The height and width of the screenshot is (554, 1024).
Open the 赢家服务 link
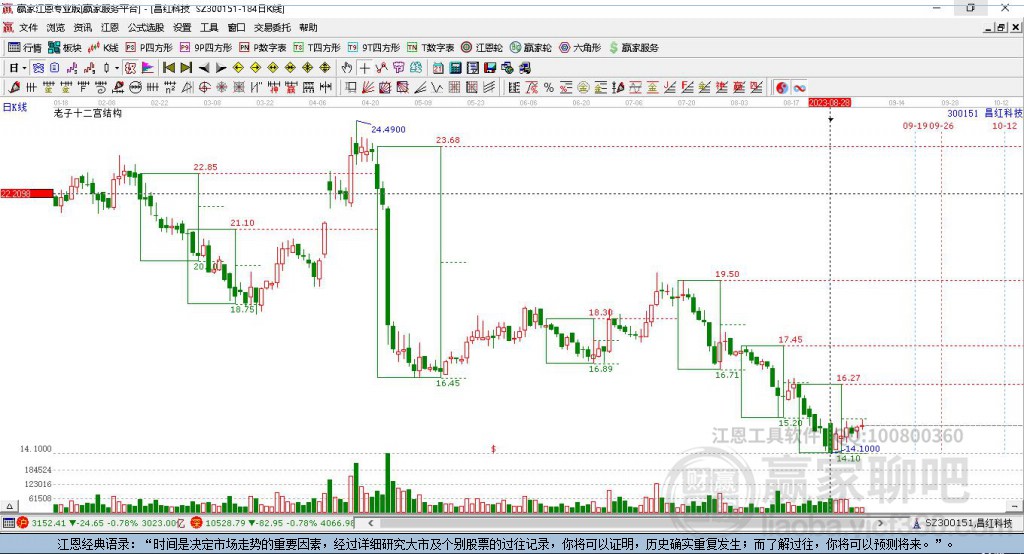[x=633, y=48]
